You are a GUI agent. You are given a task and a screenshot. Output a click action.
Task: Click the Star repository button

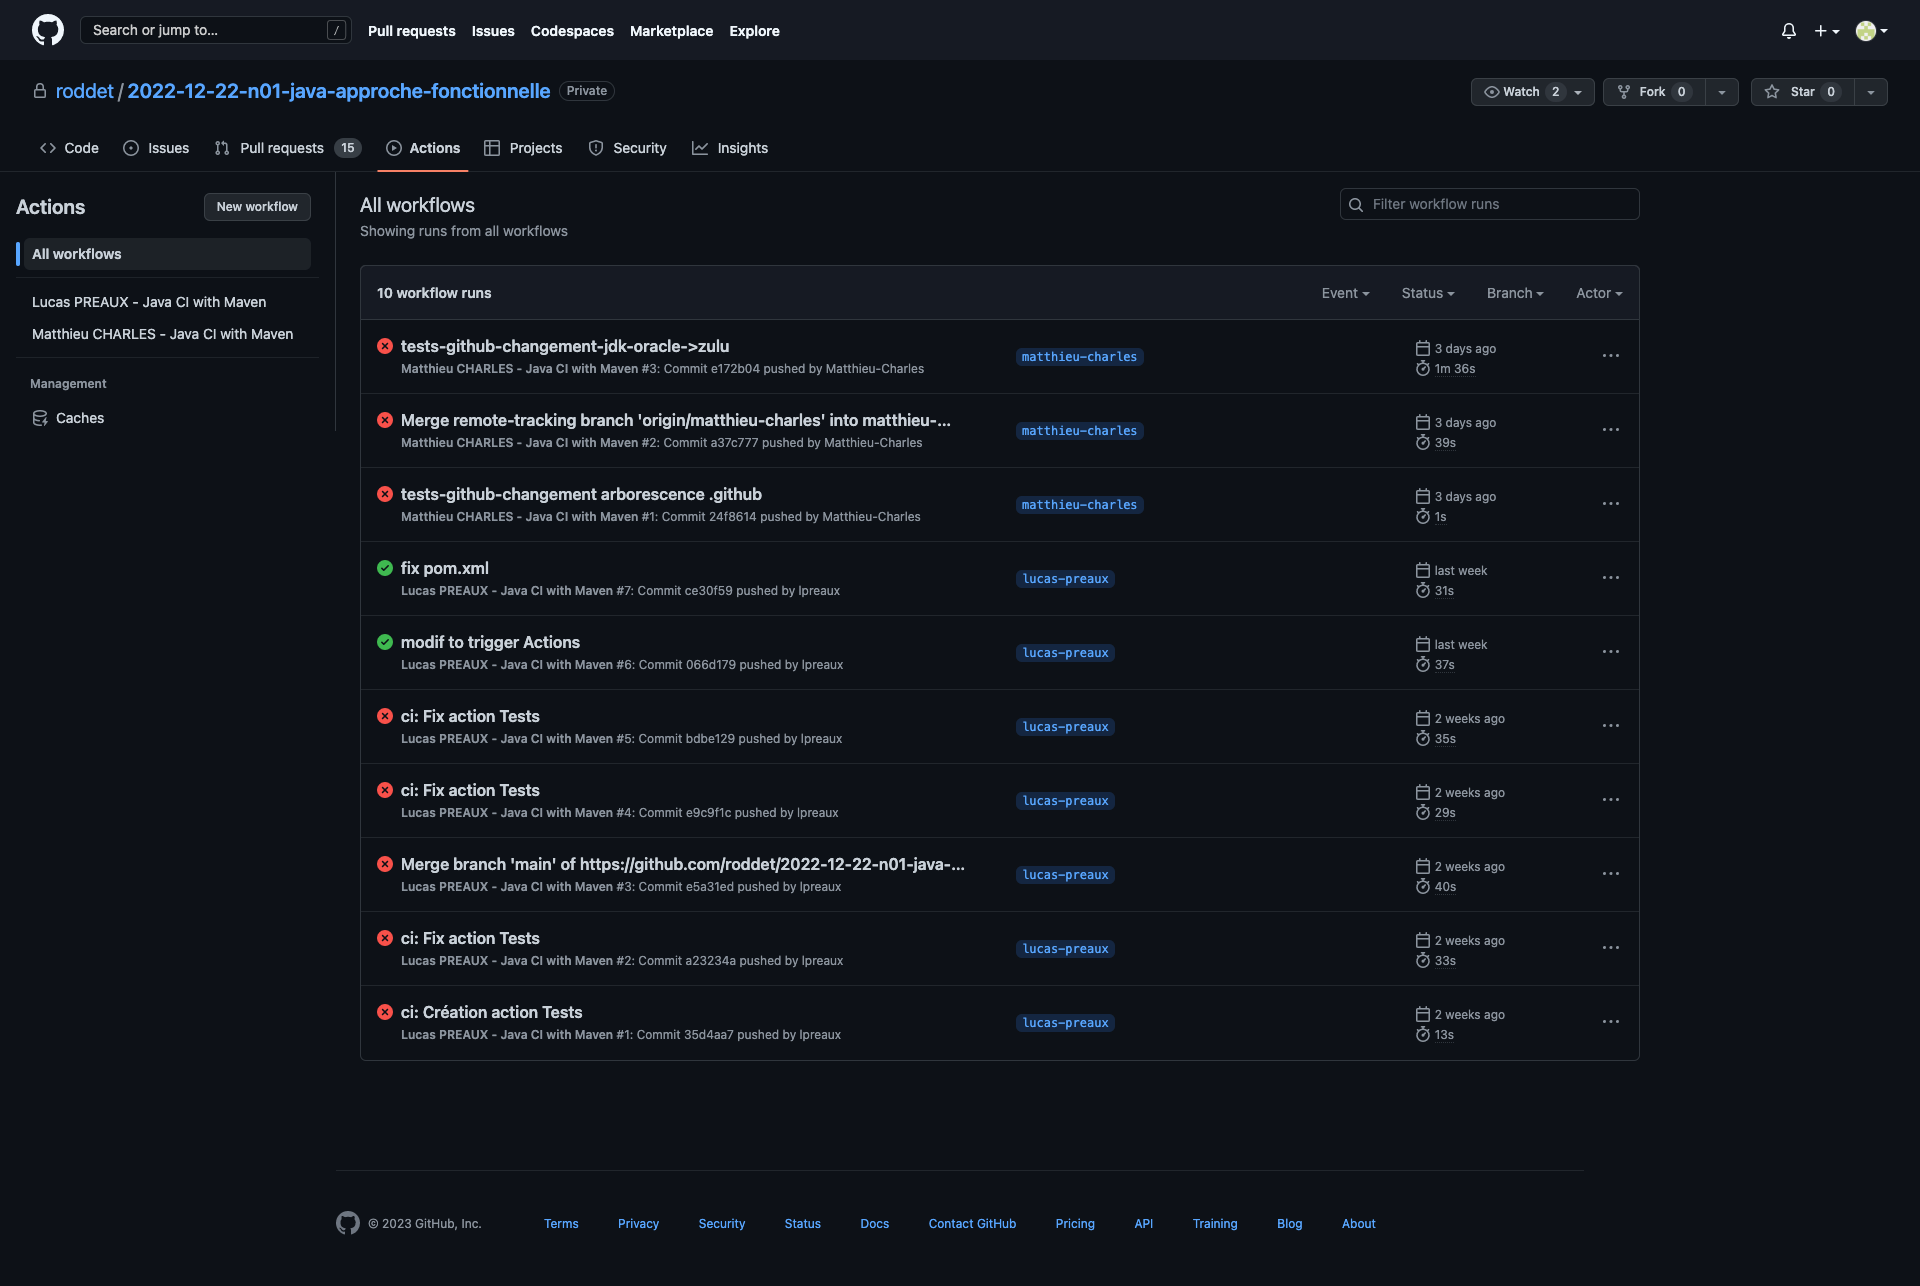click(1802, 92)
